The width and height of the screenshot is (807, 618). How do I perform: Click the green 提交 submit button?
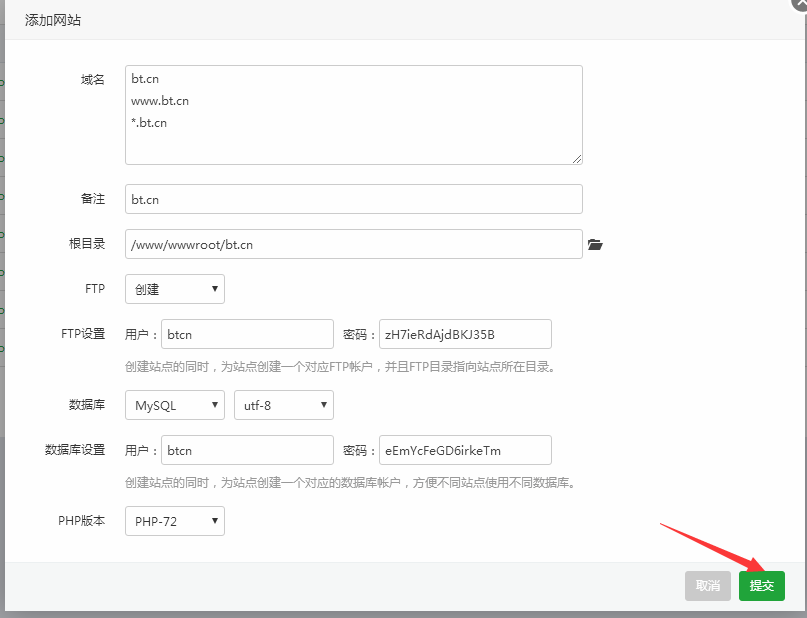[x=762, y=586]
